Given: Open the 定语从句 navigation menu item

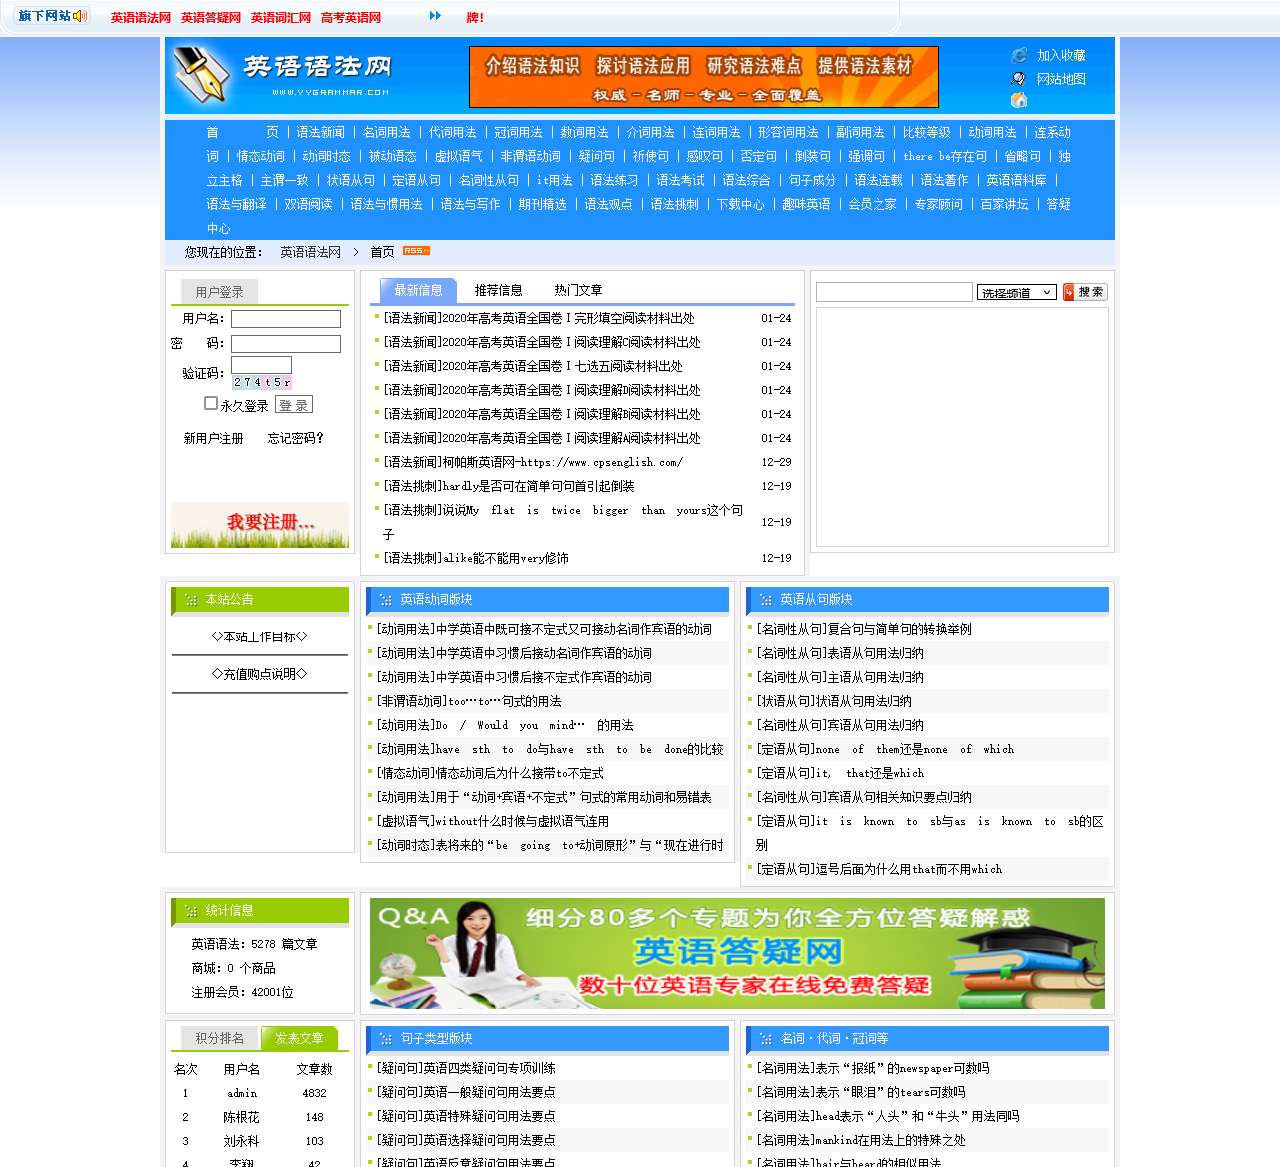Looking at the screenshot, I should (416, 180).
